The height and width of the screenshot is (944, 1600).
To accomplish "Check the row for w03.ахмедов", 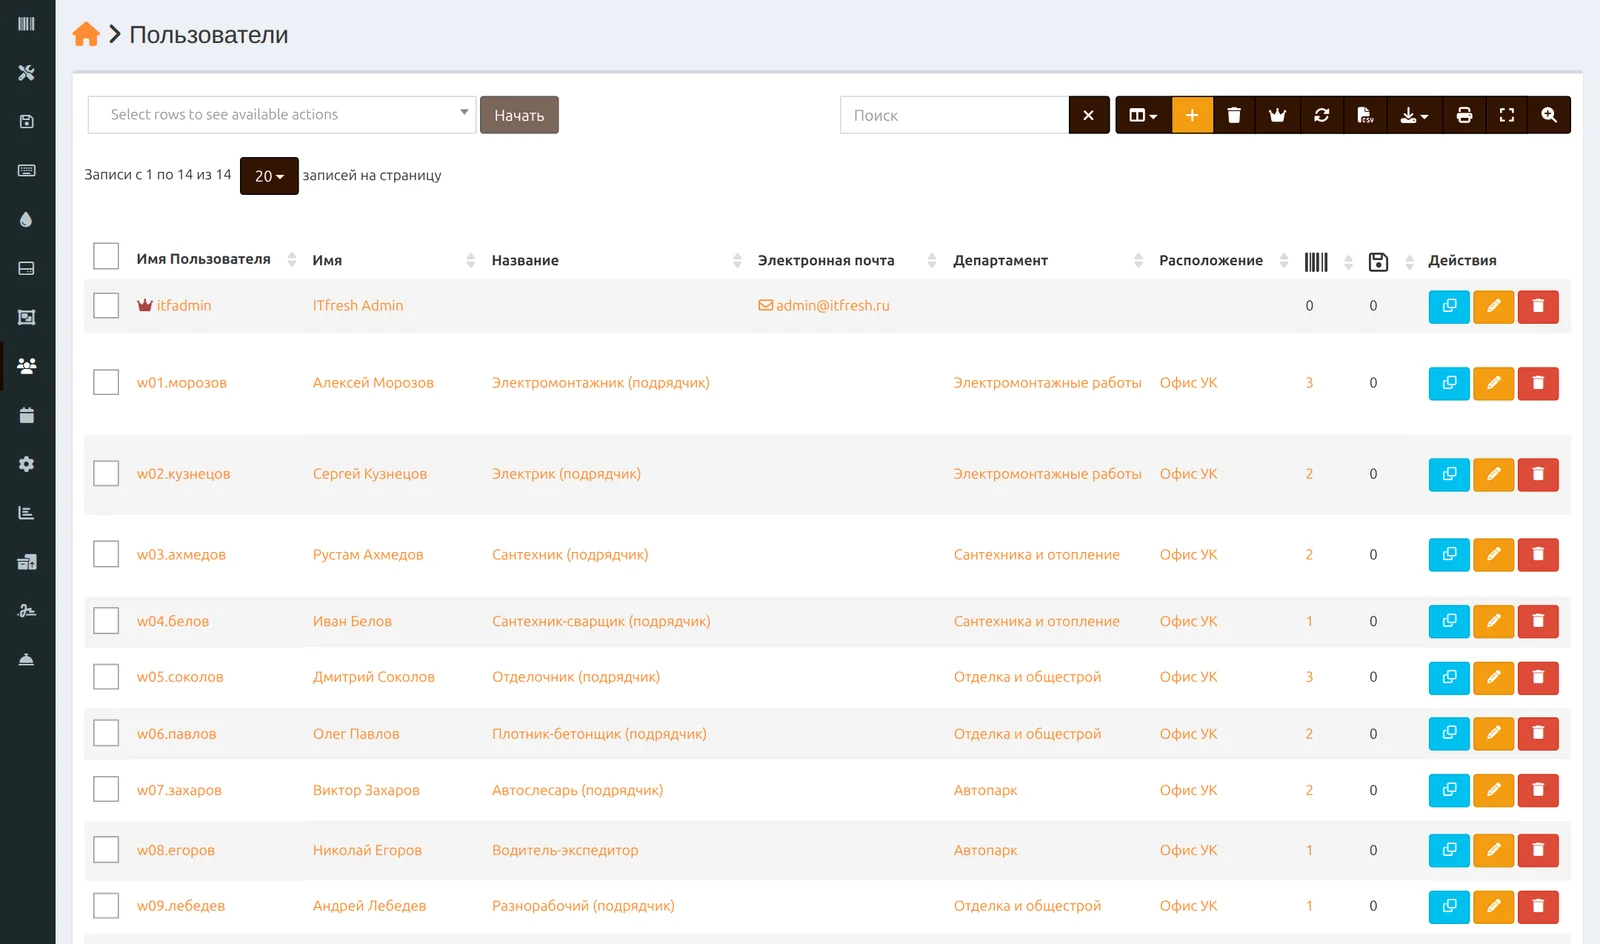I will pos(106,554).
